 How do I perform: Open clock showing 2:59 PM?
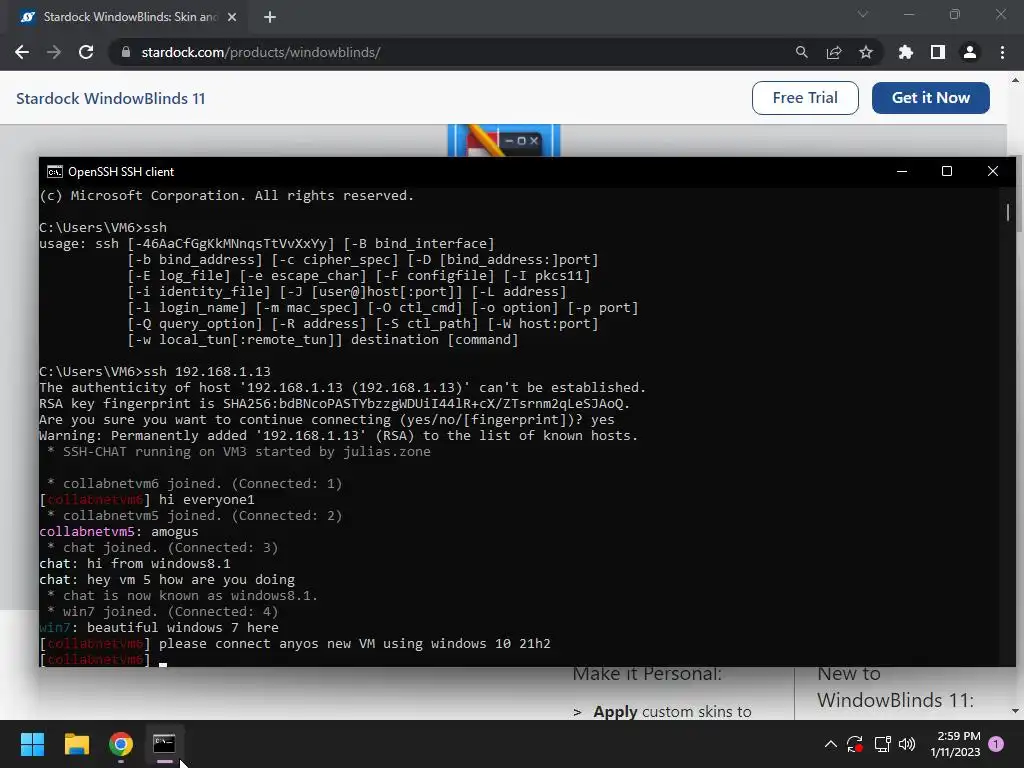click(x=955, y=744)
